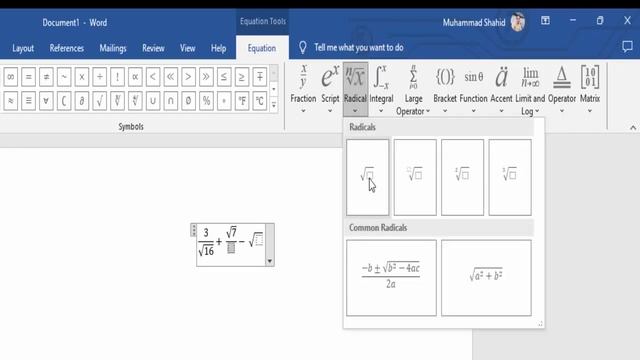Insert the intersection symbol
Image resolution: width=640 pixels, height=360 pixels.
pyautogui.click(x=171, y=101)
